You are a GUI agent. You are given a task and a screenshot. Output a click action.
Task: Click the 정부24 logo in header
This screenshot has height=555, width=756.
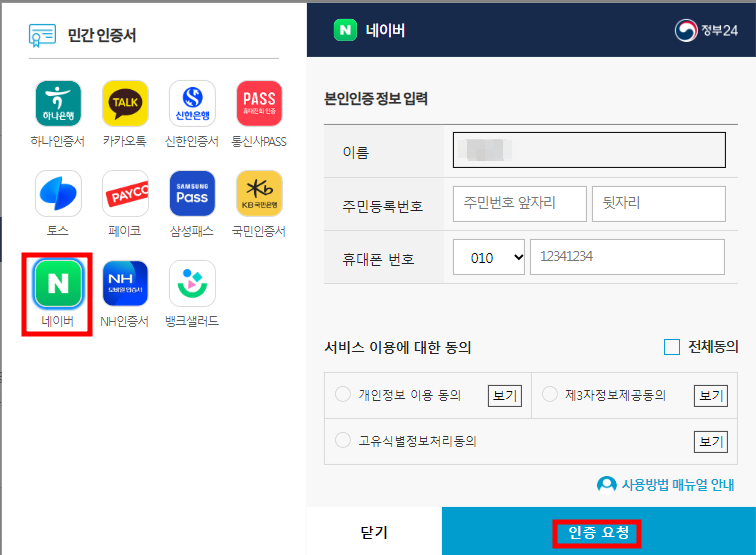706,30
